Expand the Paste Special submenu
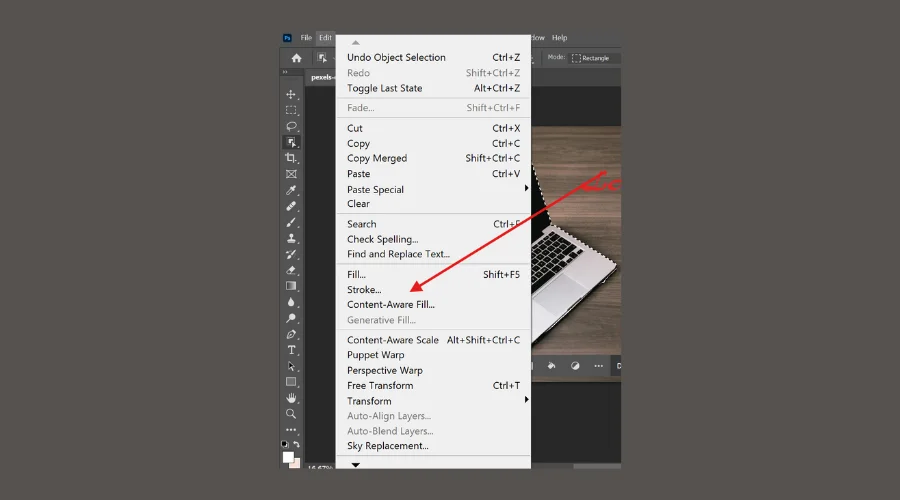This screenshot has height=500, width=900. click(x=526, y=188)
